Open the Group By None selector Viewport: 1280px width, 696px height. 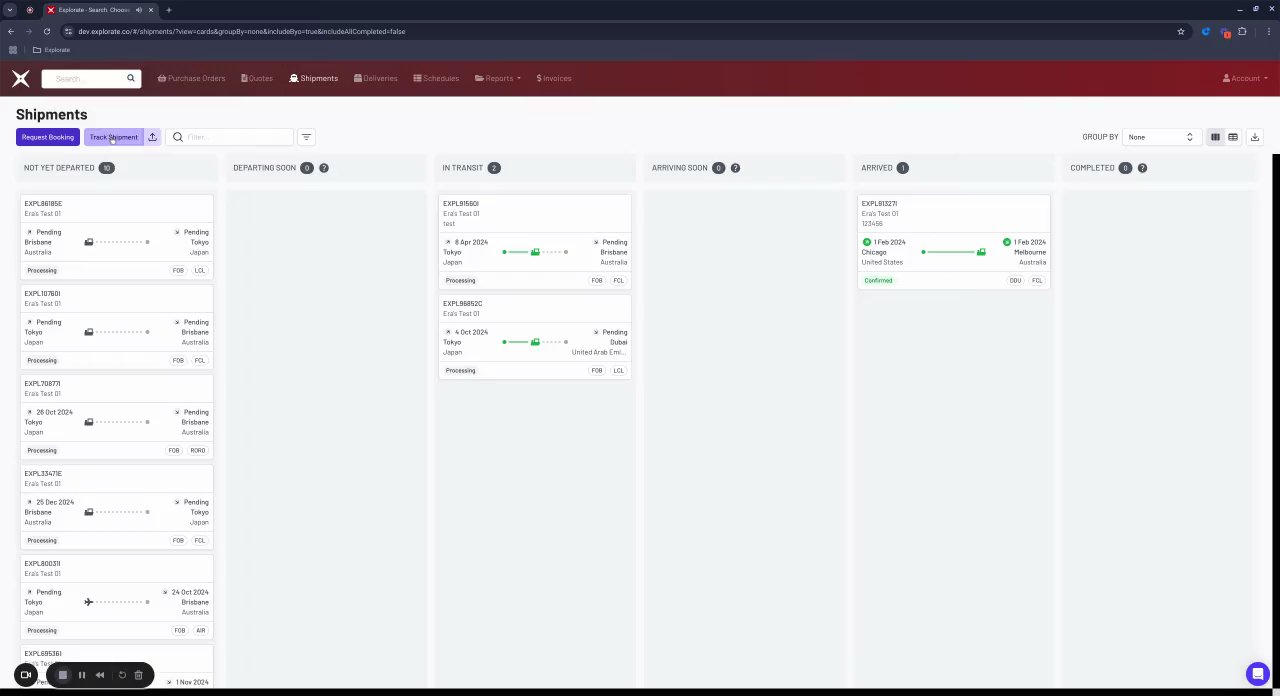click(x=1160, y=137)
